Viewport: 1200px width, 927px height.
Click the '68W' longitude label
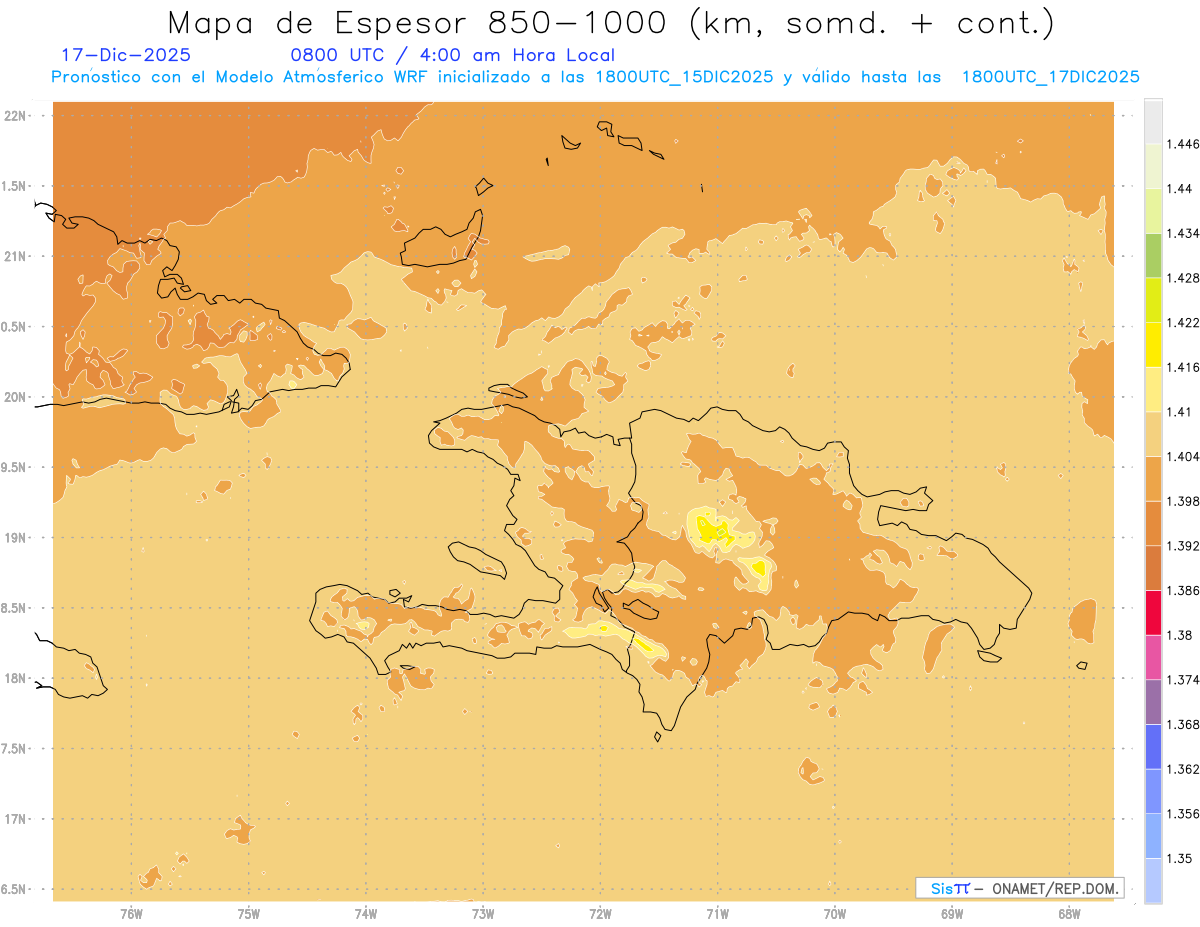[x=1069, y=914]
